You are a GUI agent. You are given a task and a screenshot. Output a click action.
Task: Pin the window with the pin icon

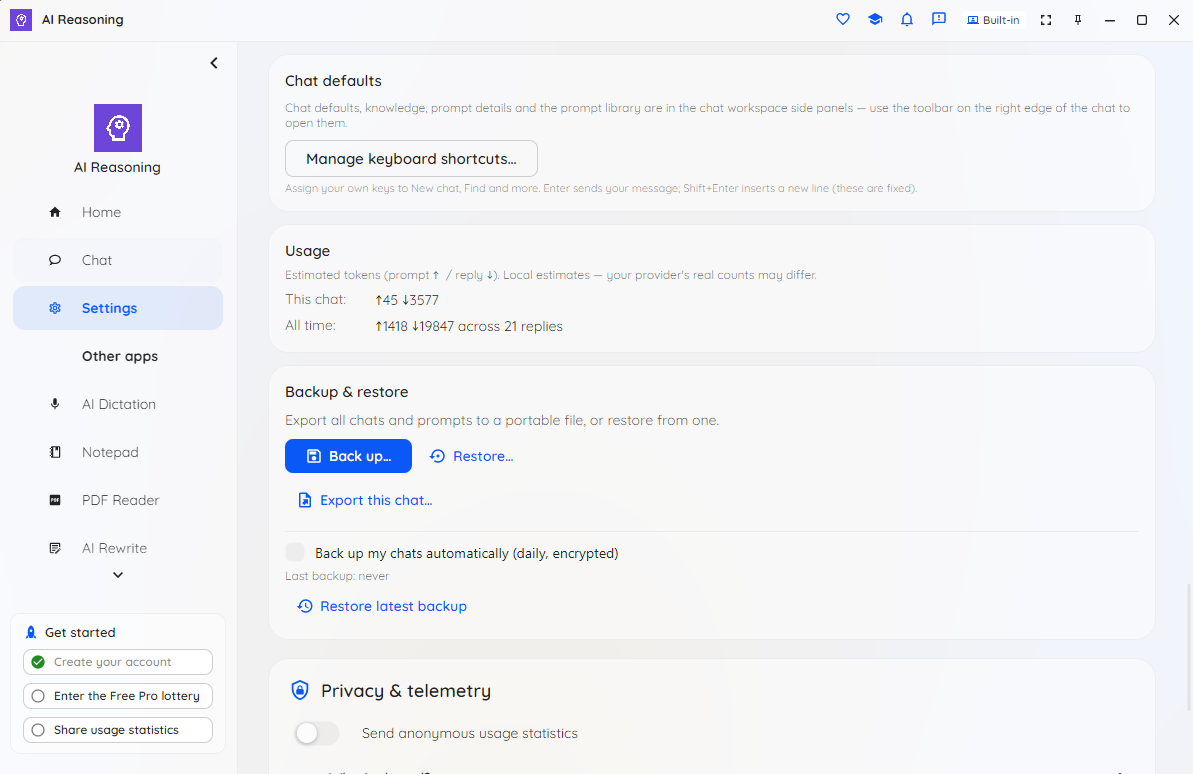coord(1078,20)
